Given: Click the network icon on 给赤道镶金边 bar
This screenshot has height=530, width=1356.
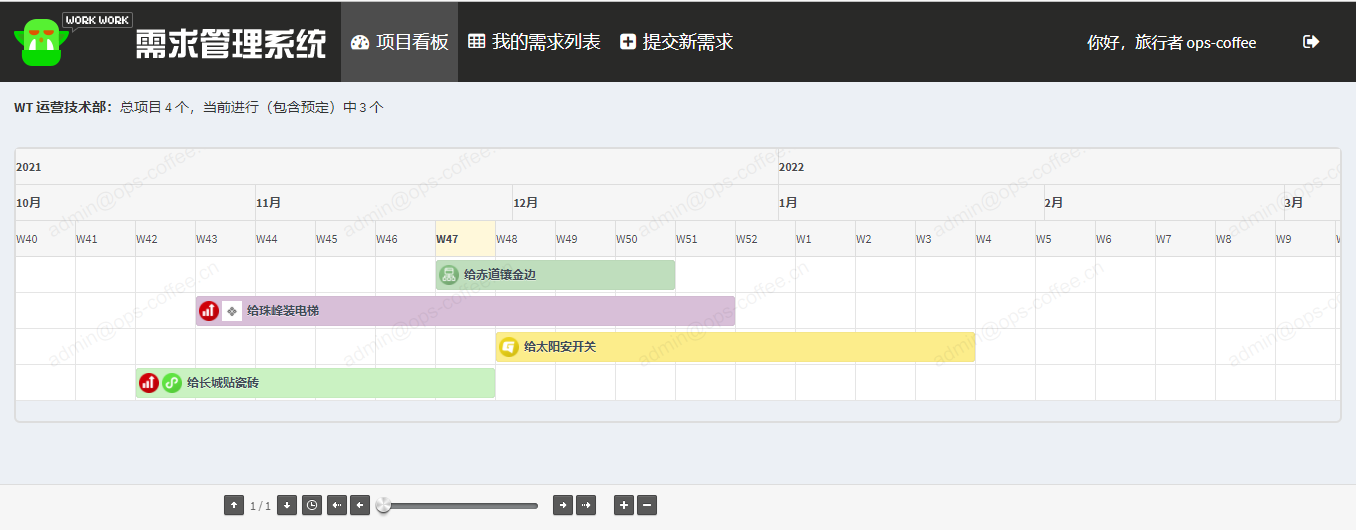Looking at the screenshot, I should tap(449, 275).
